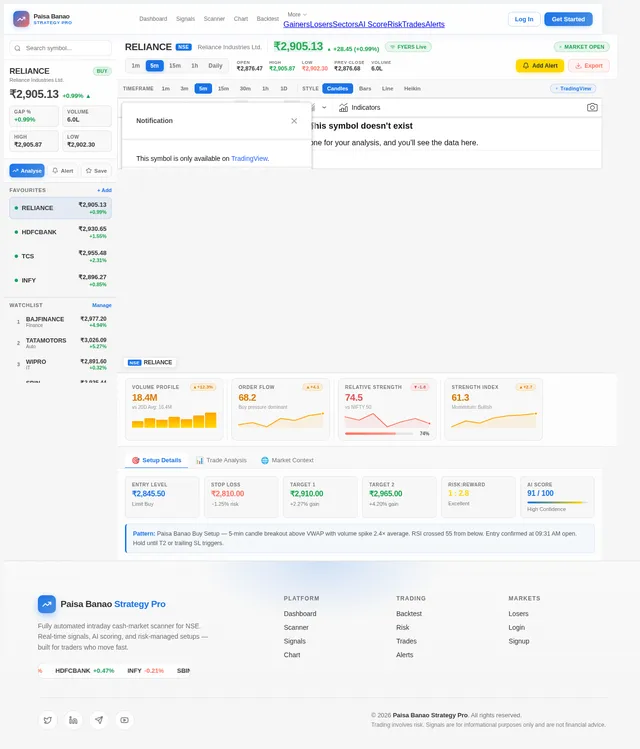Select the Daily interval in header
The width and height of the screenshot is (640, 749).
coord(215,65)
